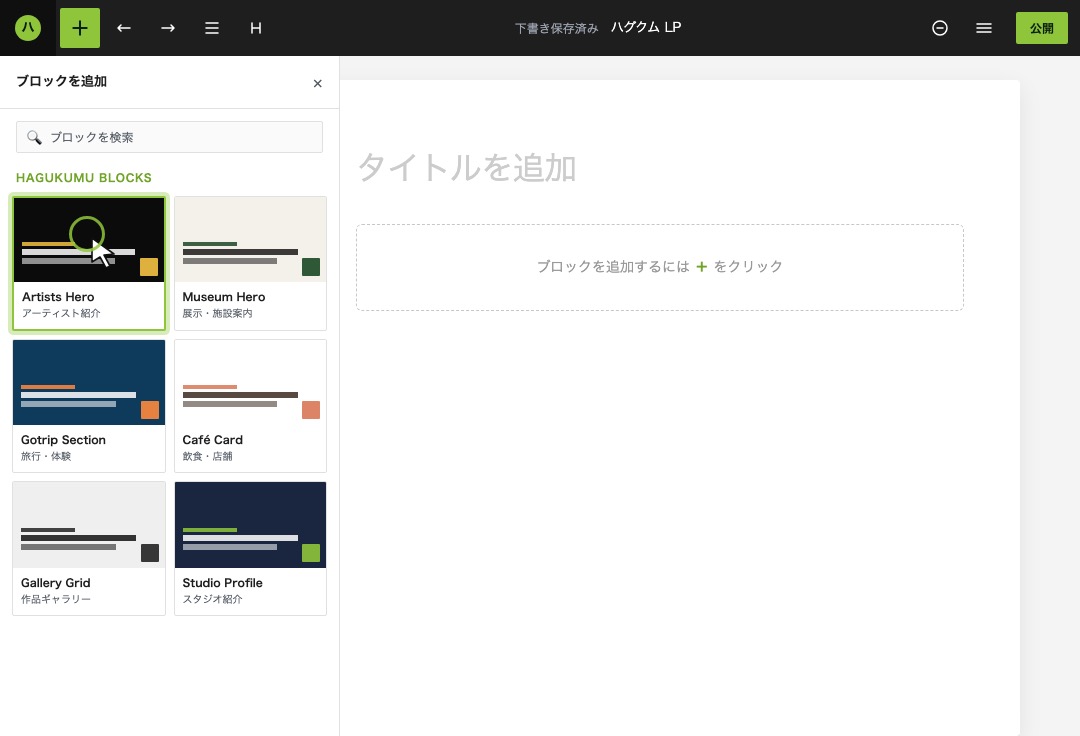Insert the Café Card block

pos(251,406)
